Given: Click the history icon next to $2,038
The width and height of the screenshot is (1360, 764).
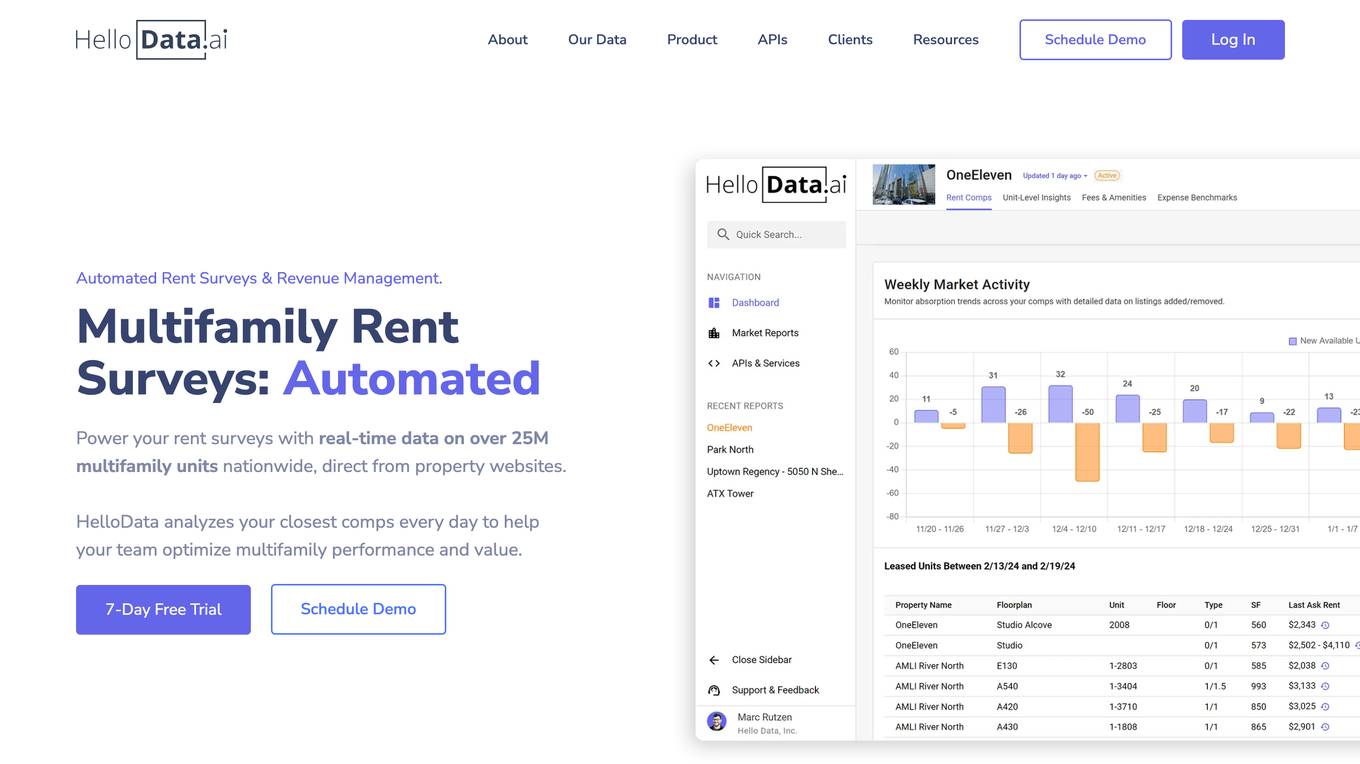Looking at the screenshot, I should (1325, 666).
